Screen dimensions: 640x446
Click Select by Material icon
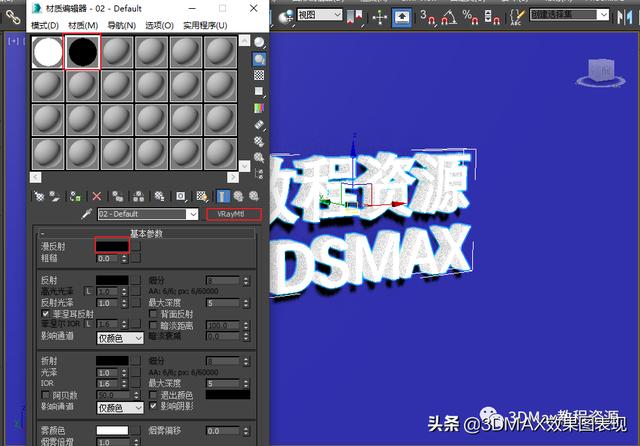(x=259, y=158)
